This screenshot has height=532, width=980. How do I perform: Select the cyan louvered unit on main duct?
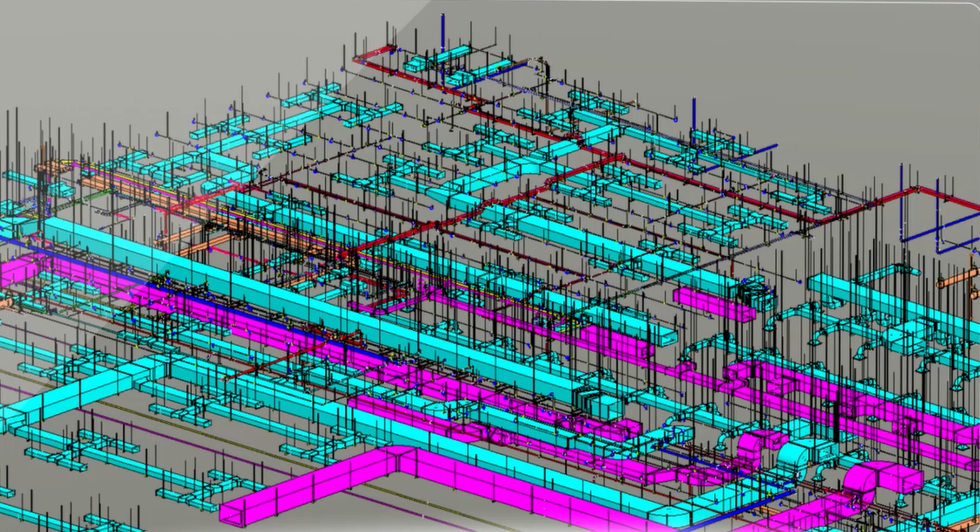tap(597, 402)
